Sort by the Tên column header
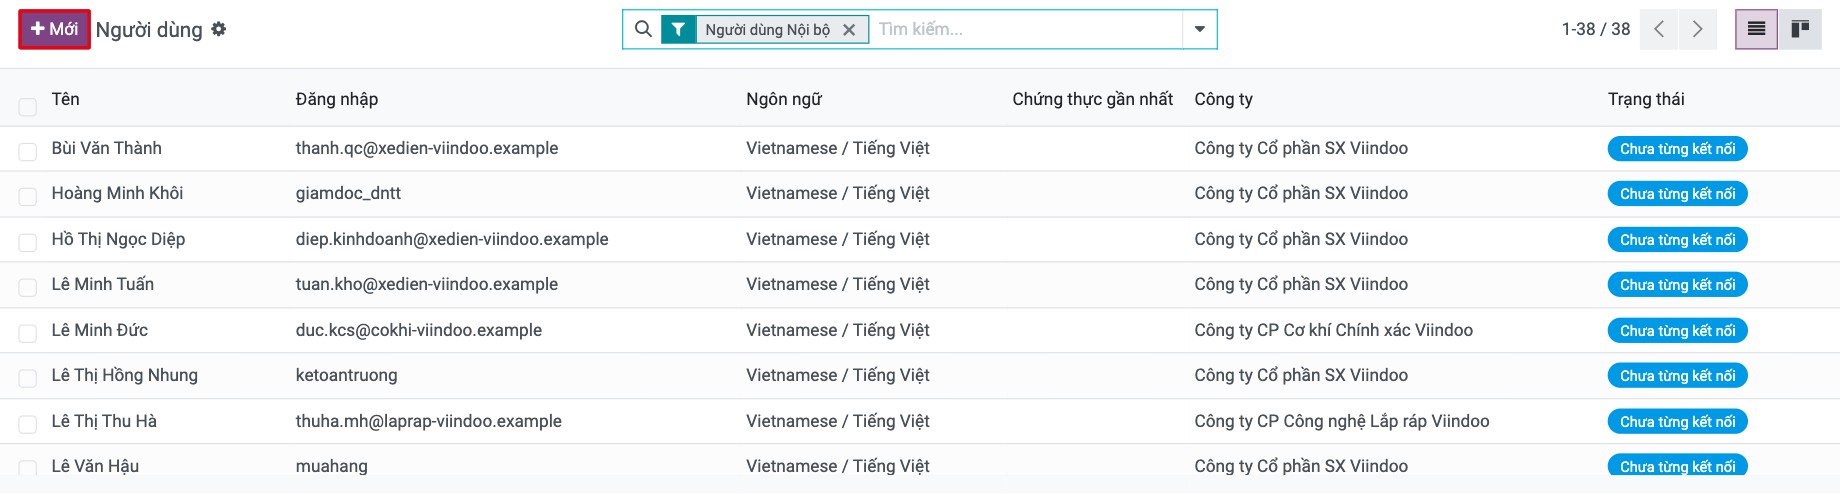 [x=66, y=99]
